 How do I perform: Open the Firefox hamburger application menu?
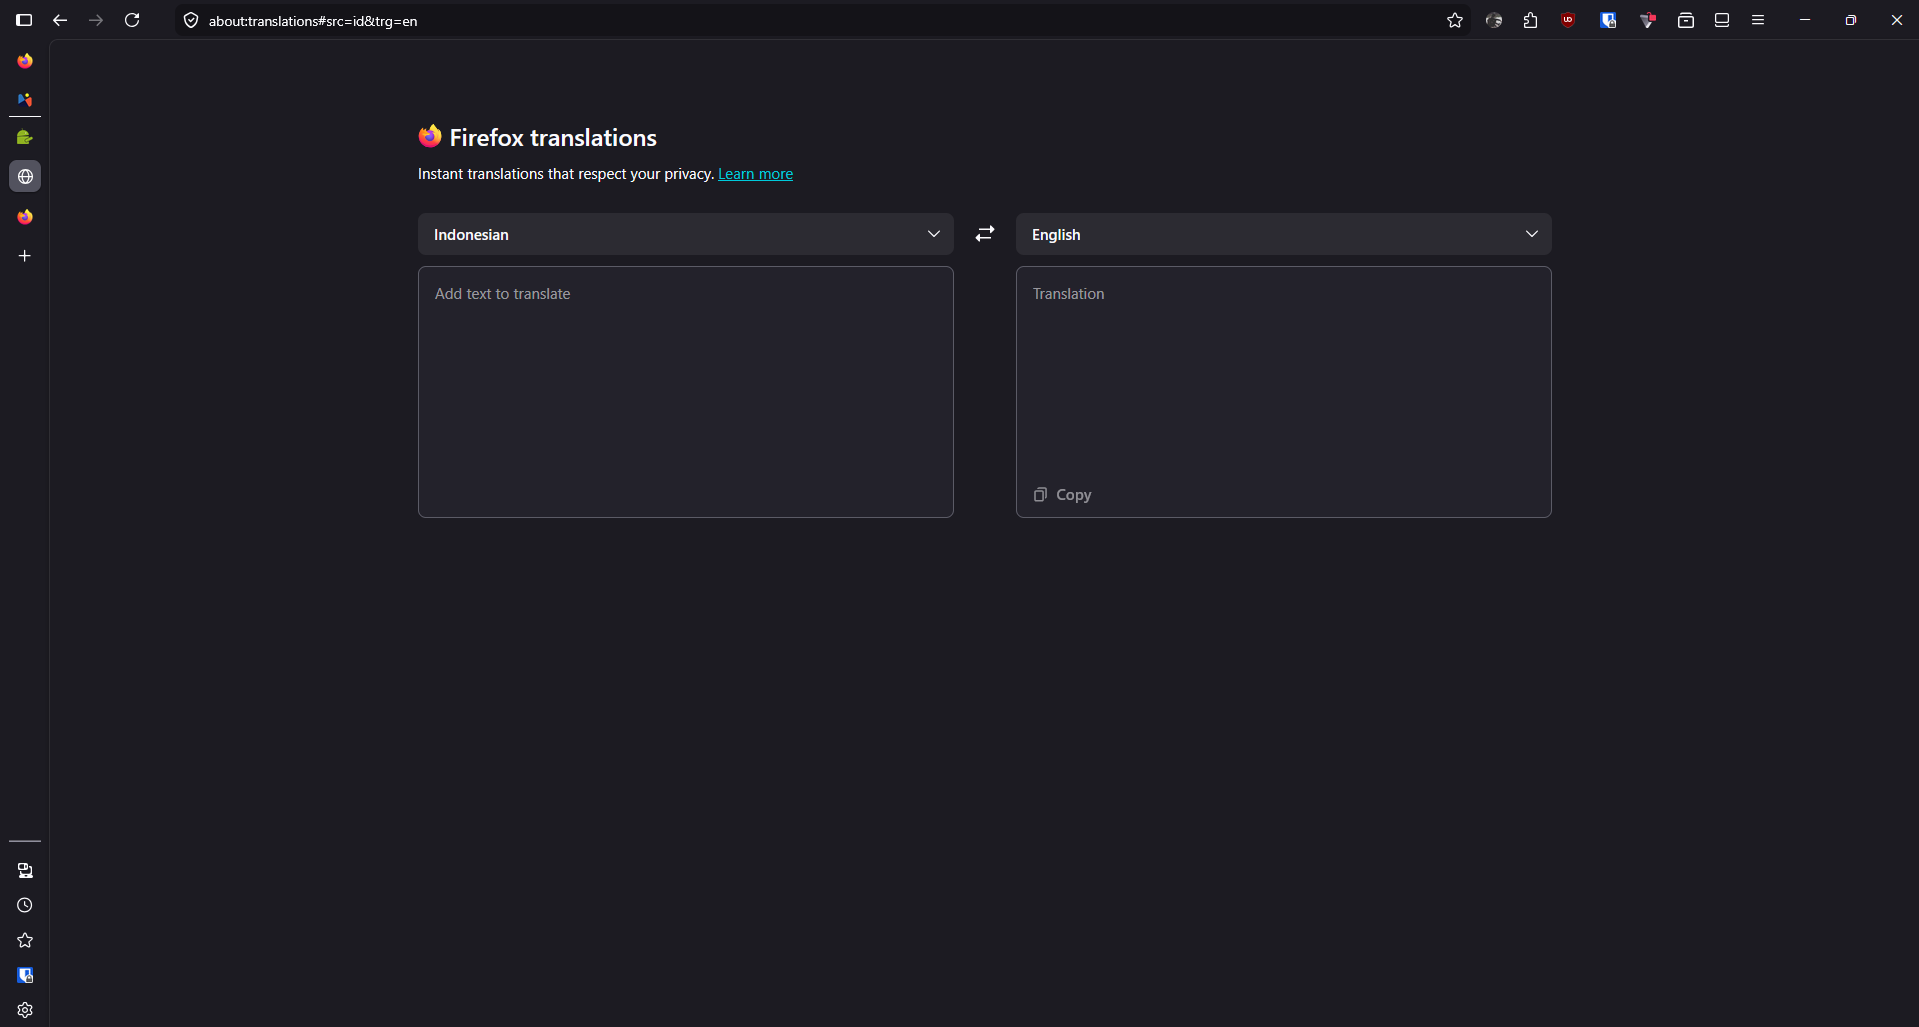click(x=1758, y=20)
